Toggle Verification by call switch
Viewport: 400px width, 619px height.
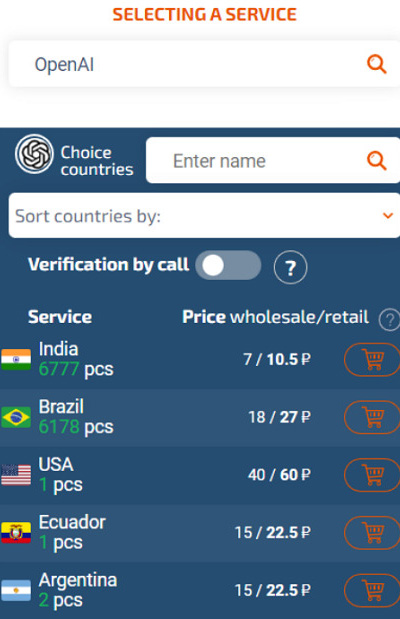click(x=228, y=265)
